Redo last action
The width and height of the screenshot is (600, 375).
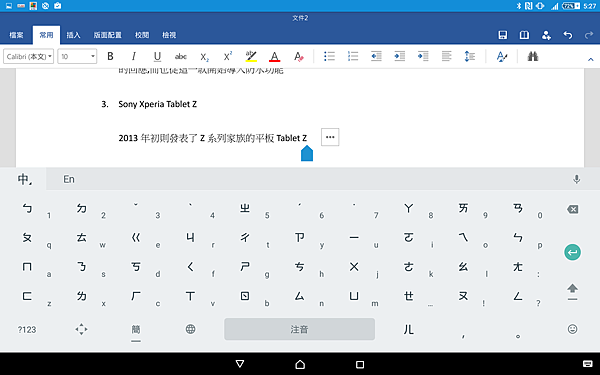tap(589, 35)
